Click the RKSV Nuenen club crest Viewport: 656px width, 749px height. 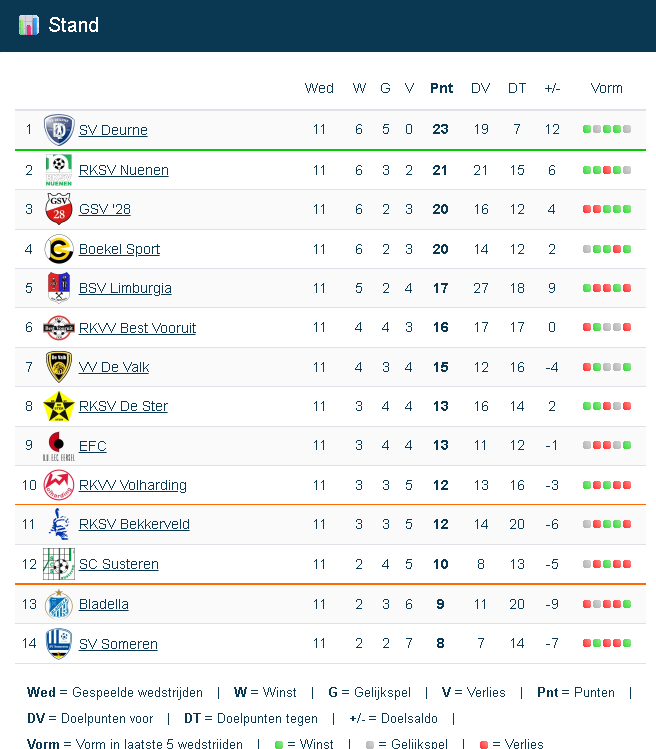59,170
